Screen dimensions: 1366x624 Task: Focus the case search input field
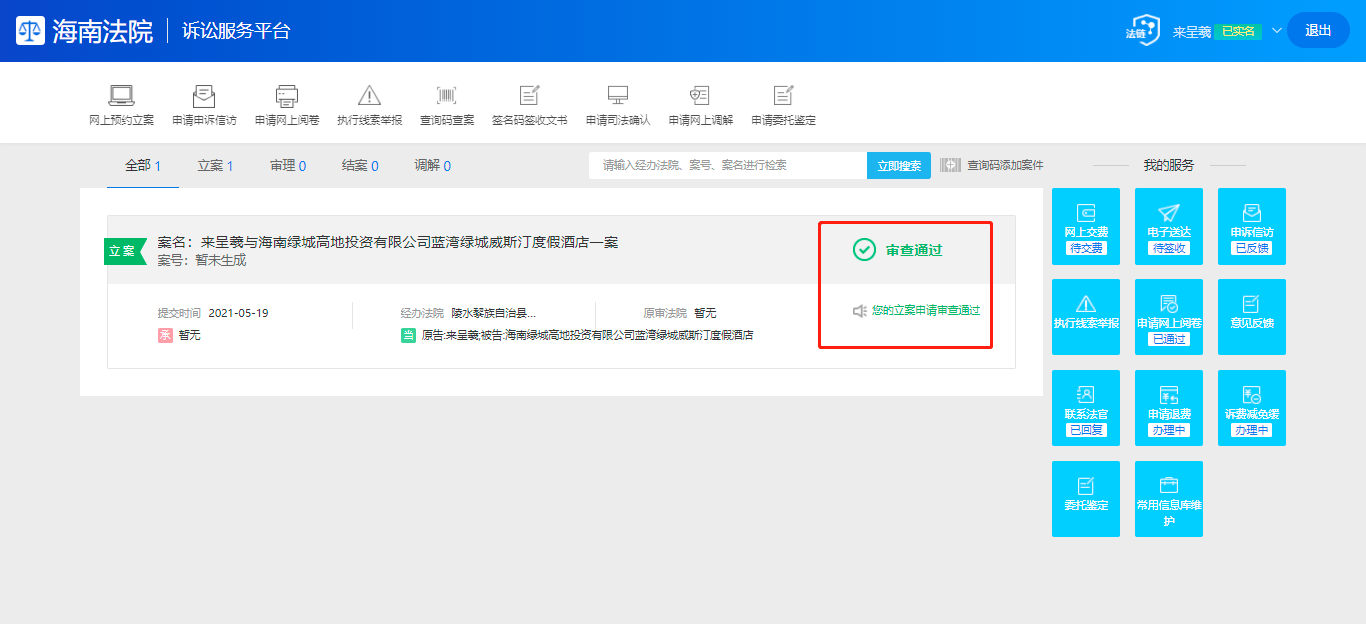(x=727, y=166)
